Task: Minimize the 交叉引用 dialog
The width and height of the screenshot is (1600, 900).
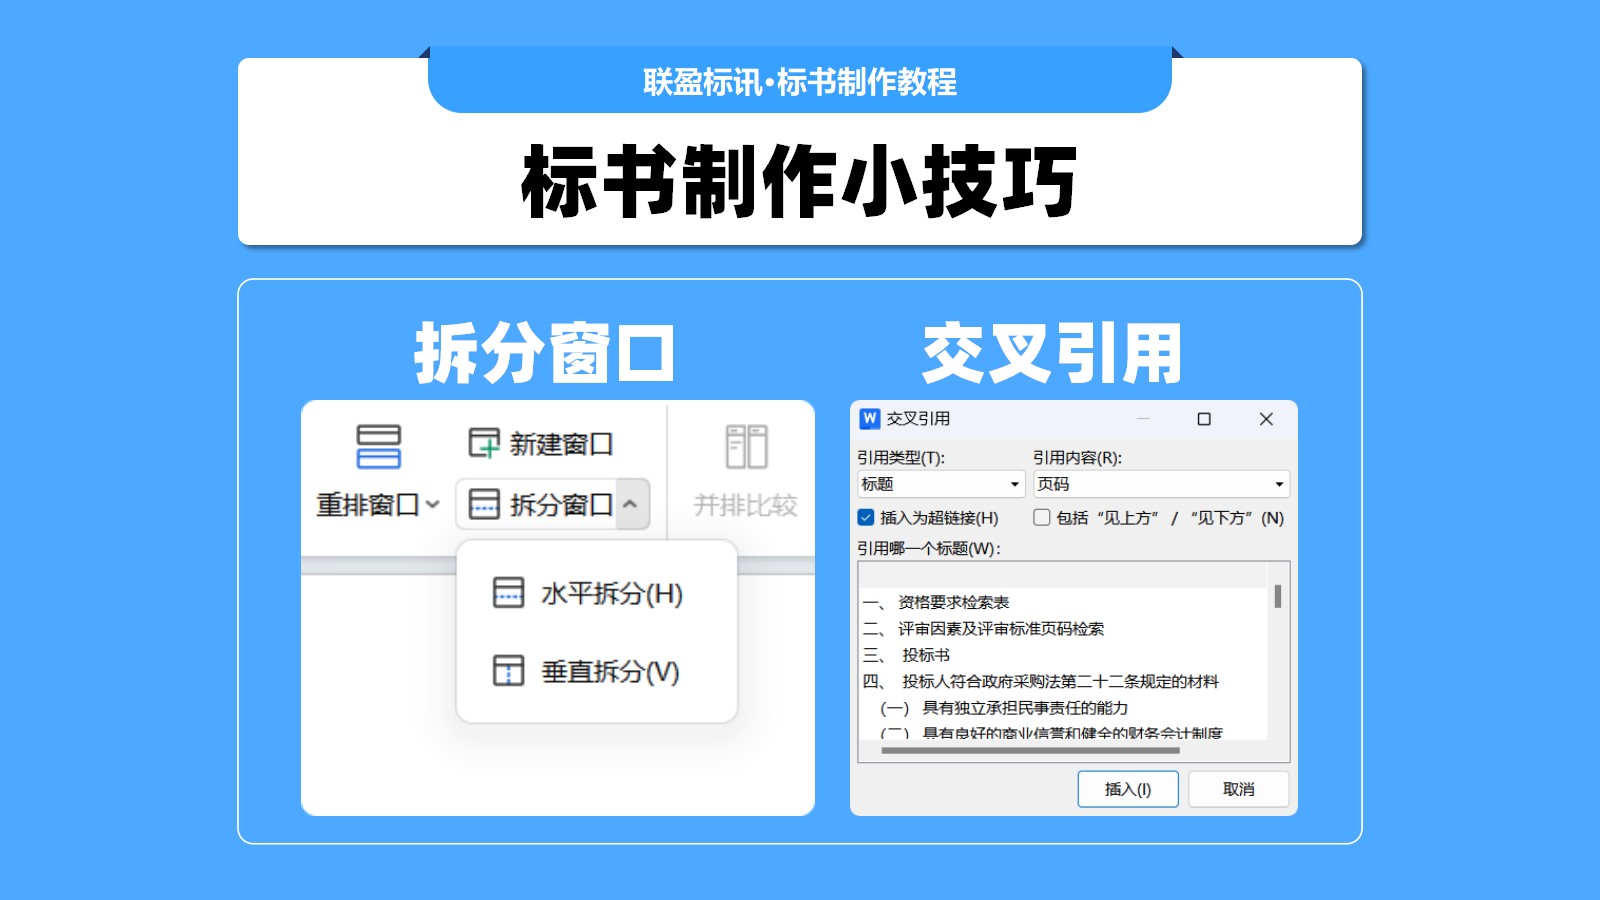Action: pyautogui.click(x=1143, y=419)
